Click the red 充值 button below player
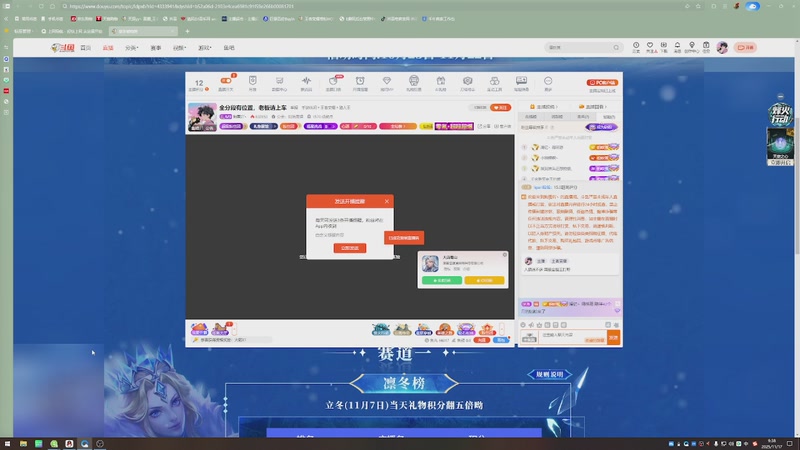This screenshot has width=800, height=450. (x=482, y=340)
